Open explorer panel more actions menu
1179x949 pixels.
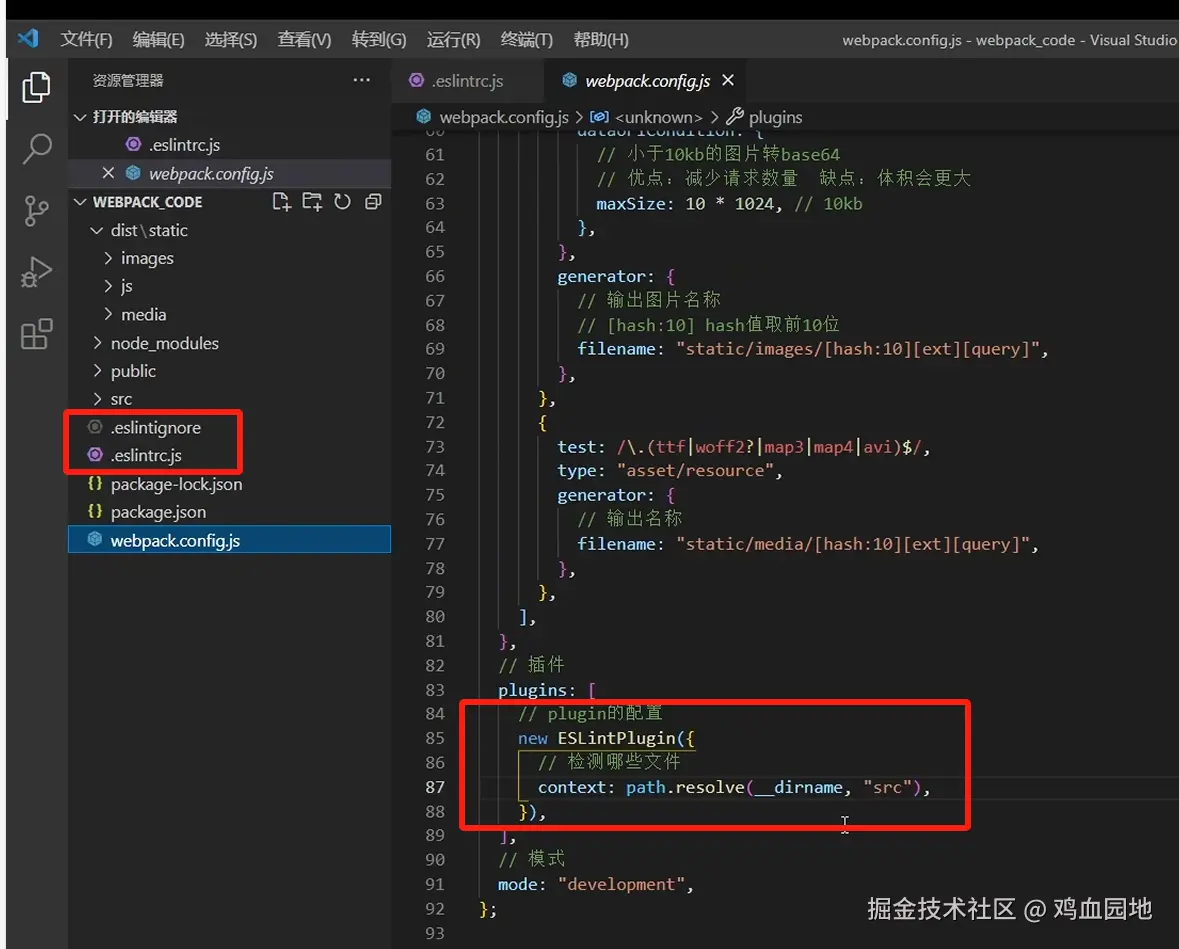(x=362, y=80)
